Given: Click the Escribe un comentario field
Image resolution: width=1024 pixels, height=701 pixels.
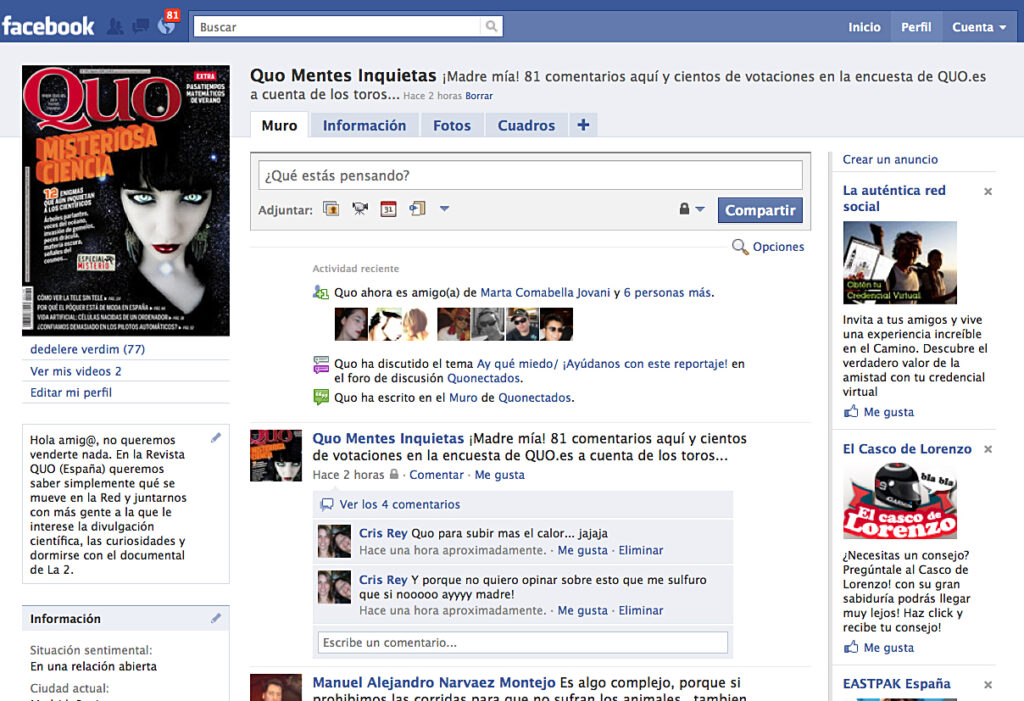Looking at the screenshot, I should [x=522, y=642].
